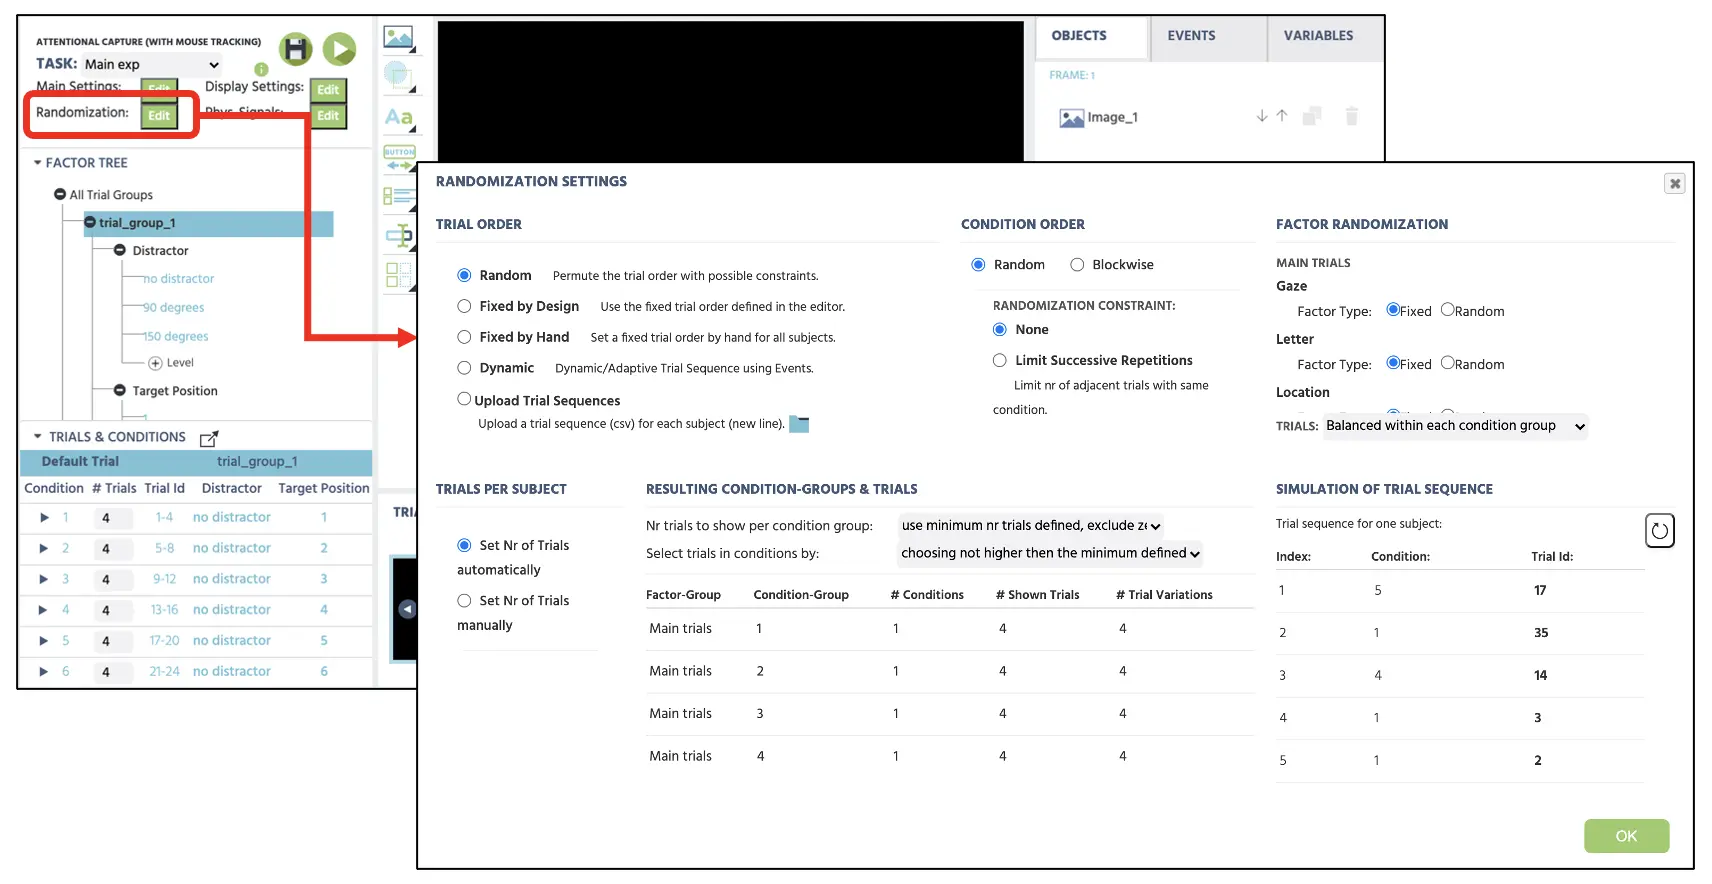Add a text input field object

[399, 236]
